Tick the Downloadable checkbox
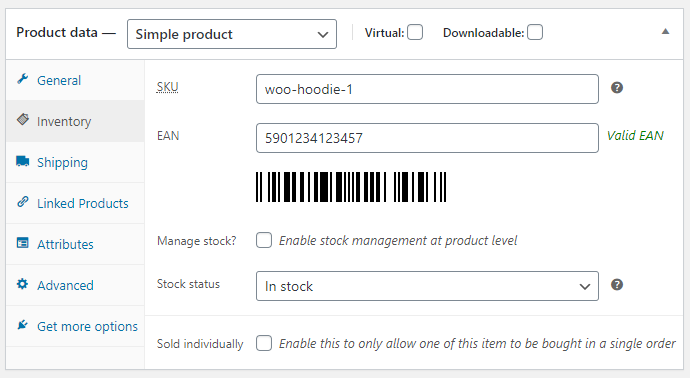The height and width of the screenshot is (378, 690). tap(535, 33)
